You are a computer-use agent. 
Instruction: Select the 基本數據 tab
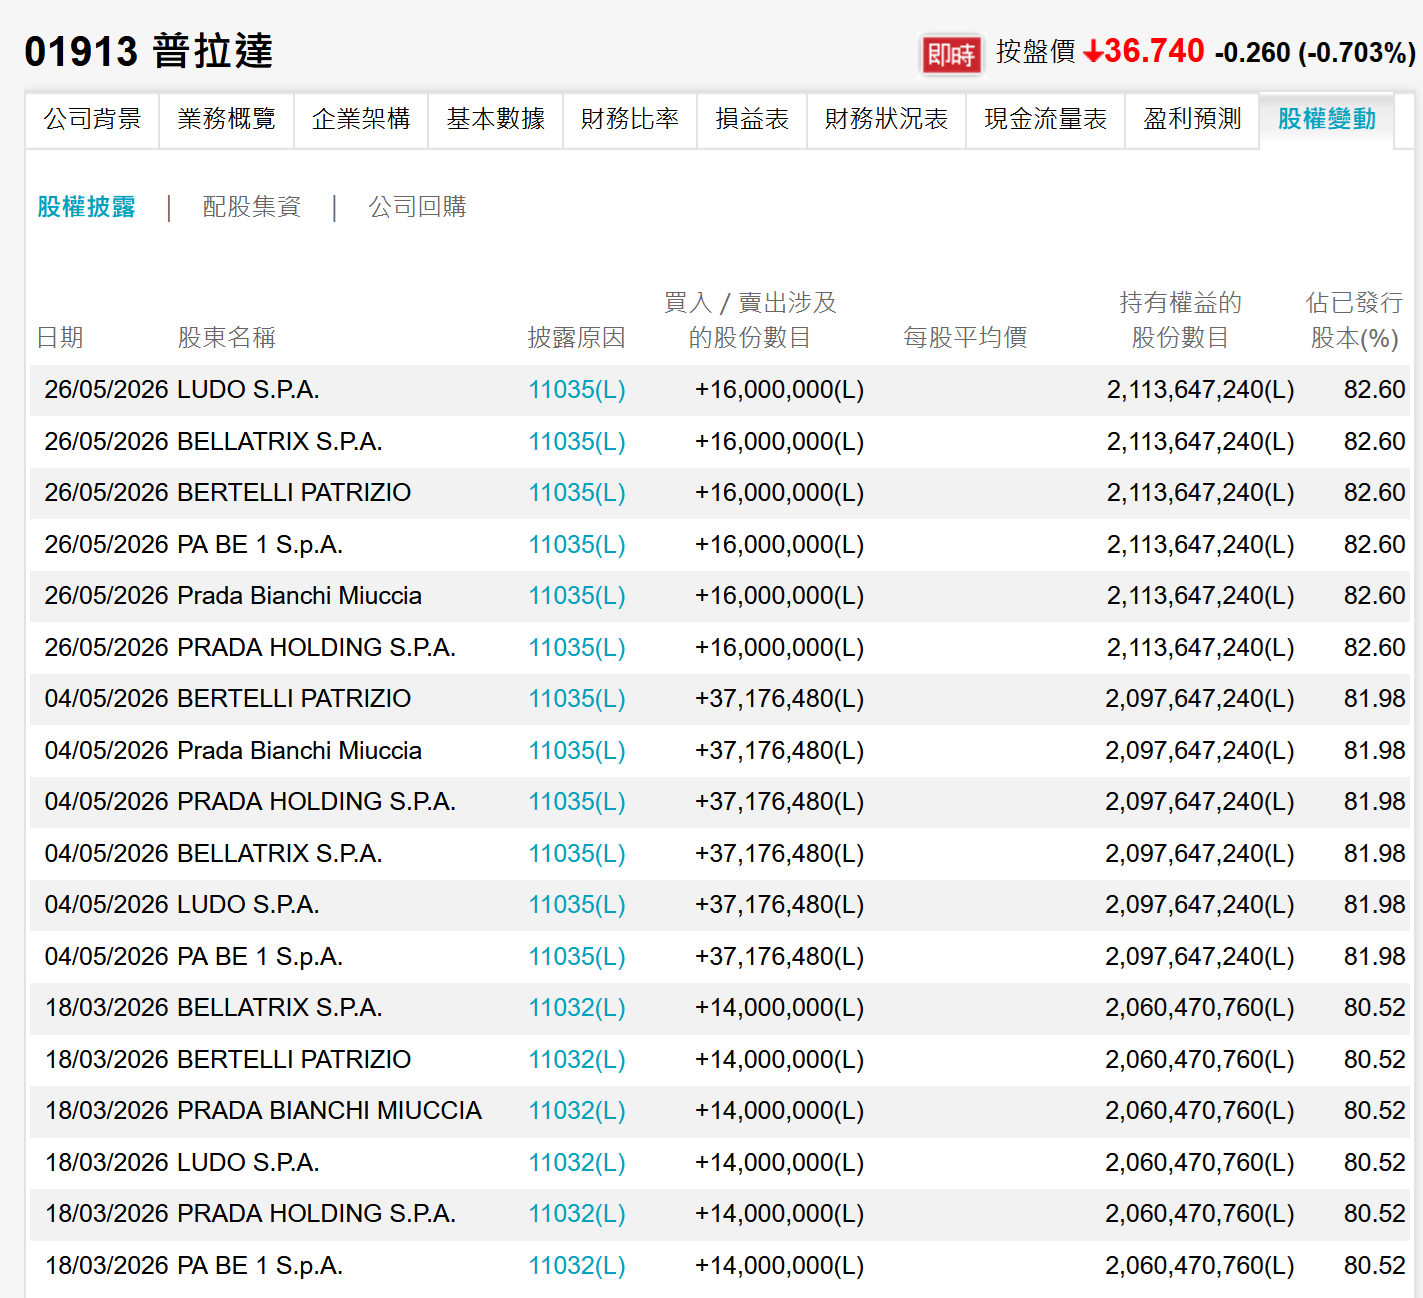click(x=496, y=120)
